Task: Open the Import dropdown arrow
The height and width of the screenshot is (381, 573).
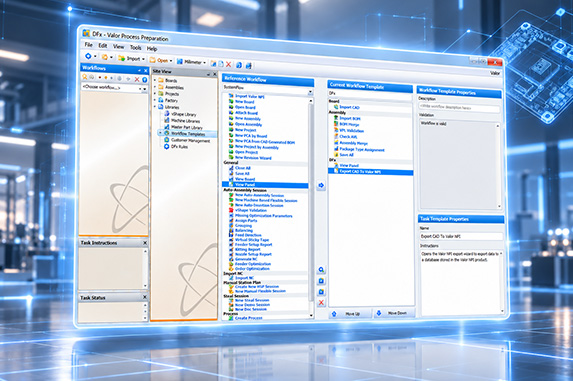Action: [144, 59]
